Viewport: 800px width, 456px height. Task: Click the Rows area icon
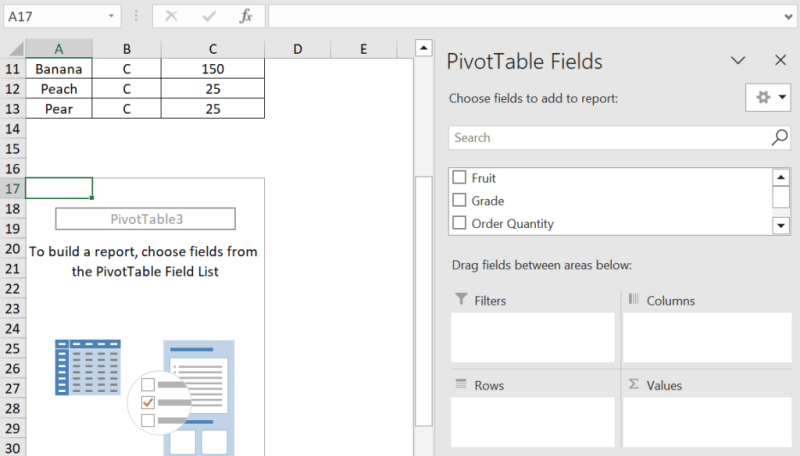click(x=461, y=384)
